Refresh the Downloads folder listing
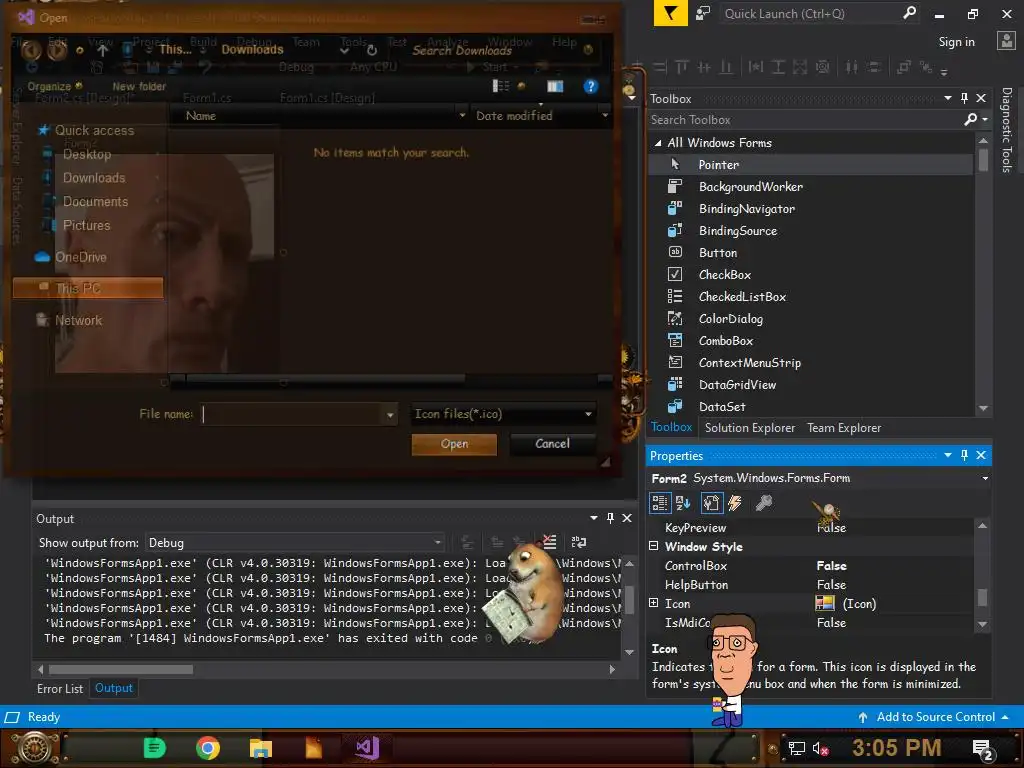This screenshot has height=768, width=1024. (372, 50)
